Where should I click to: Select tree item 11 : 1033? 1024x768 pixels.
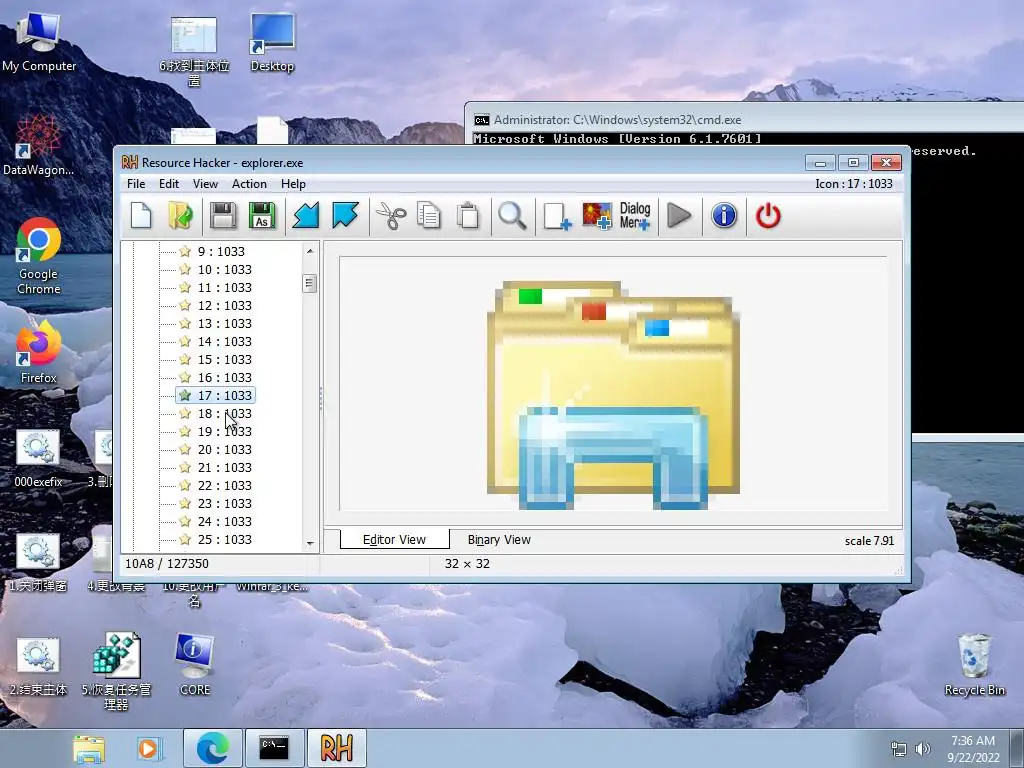click(x=225, y=287)
